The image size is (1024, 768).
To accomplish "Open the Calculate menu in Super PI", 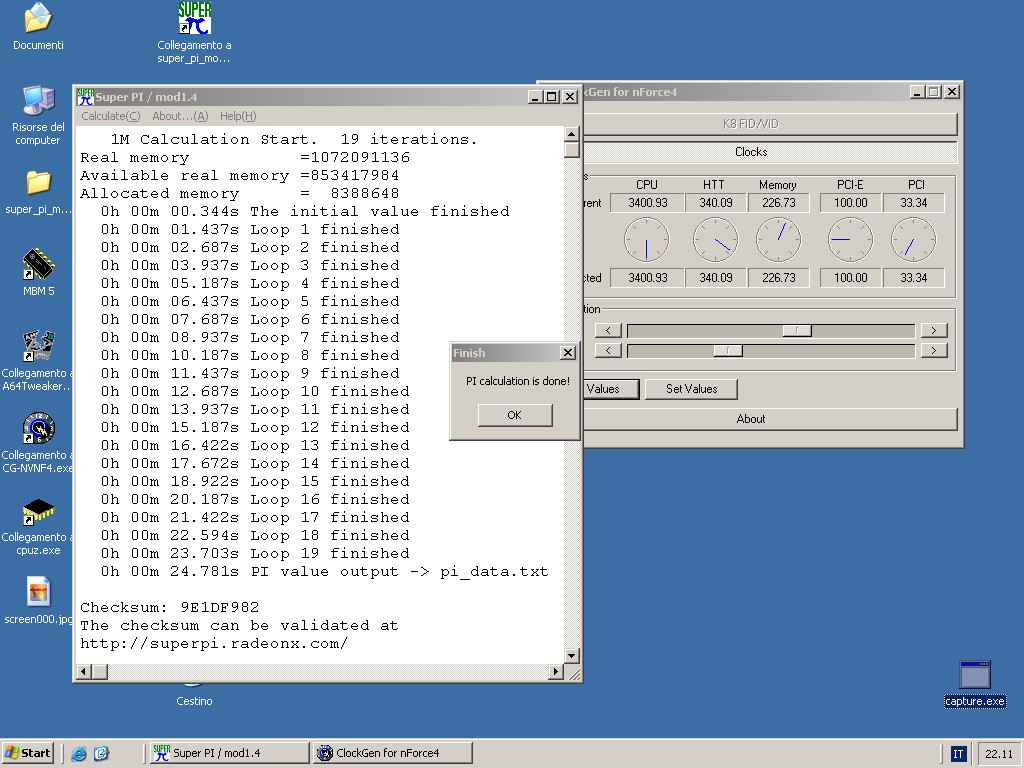I will pyautogui.click(x=110, y=116).
